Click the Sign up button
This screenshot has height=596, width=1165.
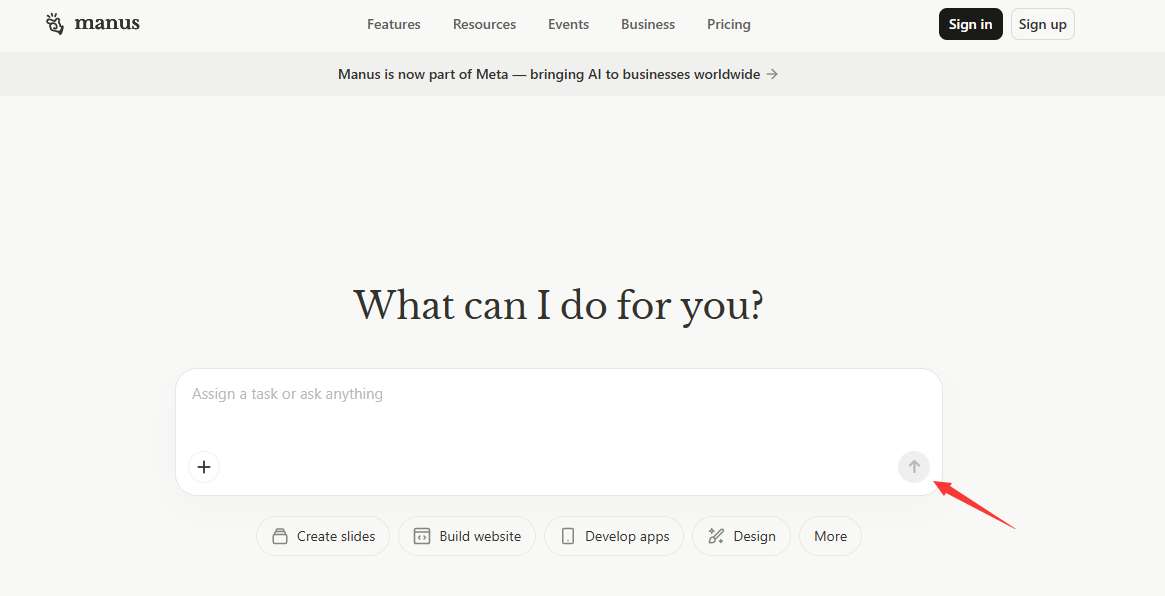pyautogui.click(x=1042, y=24)
